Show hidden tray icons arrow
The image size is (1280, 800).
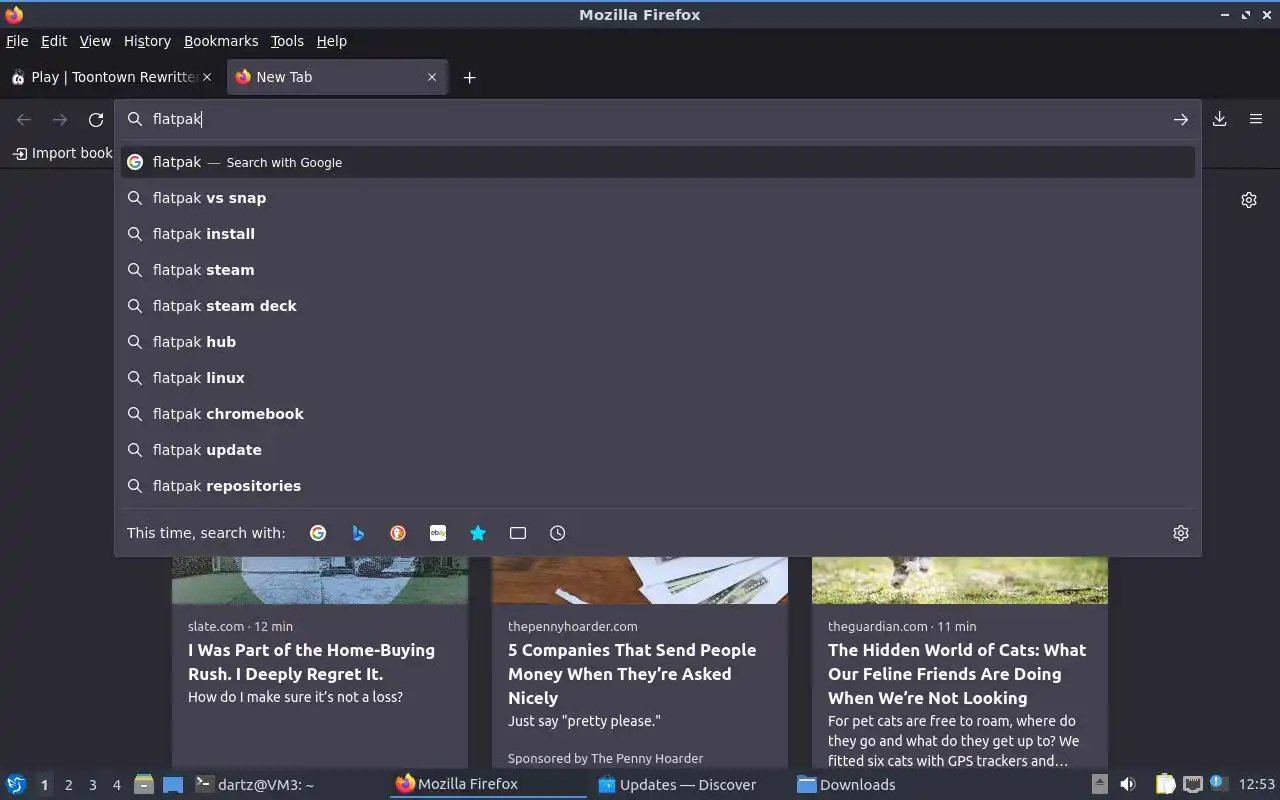[1099, 784]
